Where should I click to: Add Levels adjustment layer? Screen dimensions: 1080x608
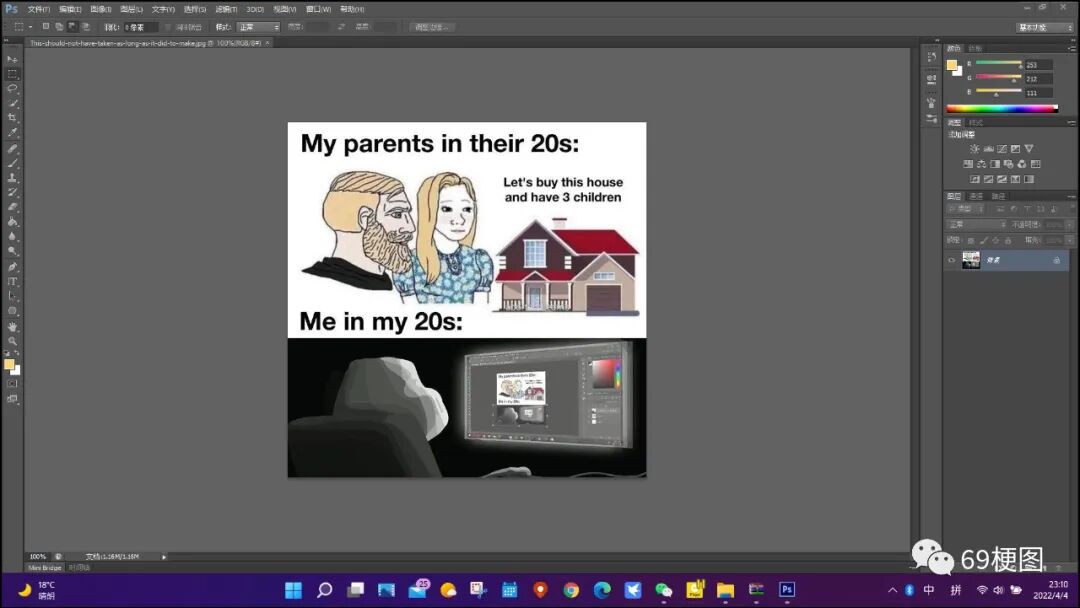point(988,149)
